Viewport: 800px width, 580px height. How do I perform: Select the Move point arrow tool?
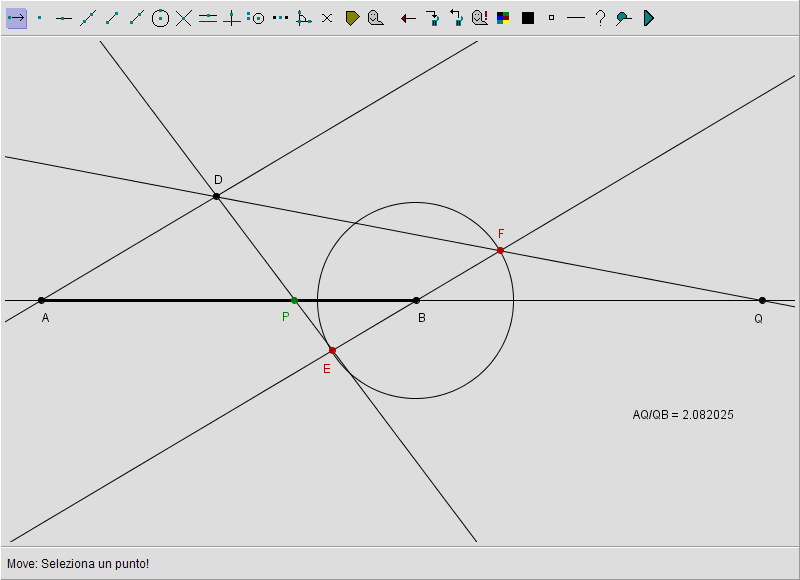click(16, 18)
